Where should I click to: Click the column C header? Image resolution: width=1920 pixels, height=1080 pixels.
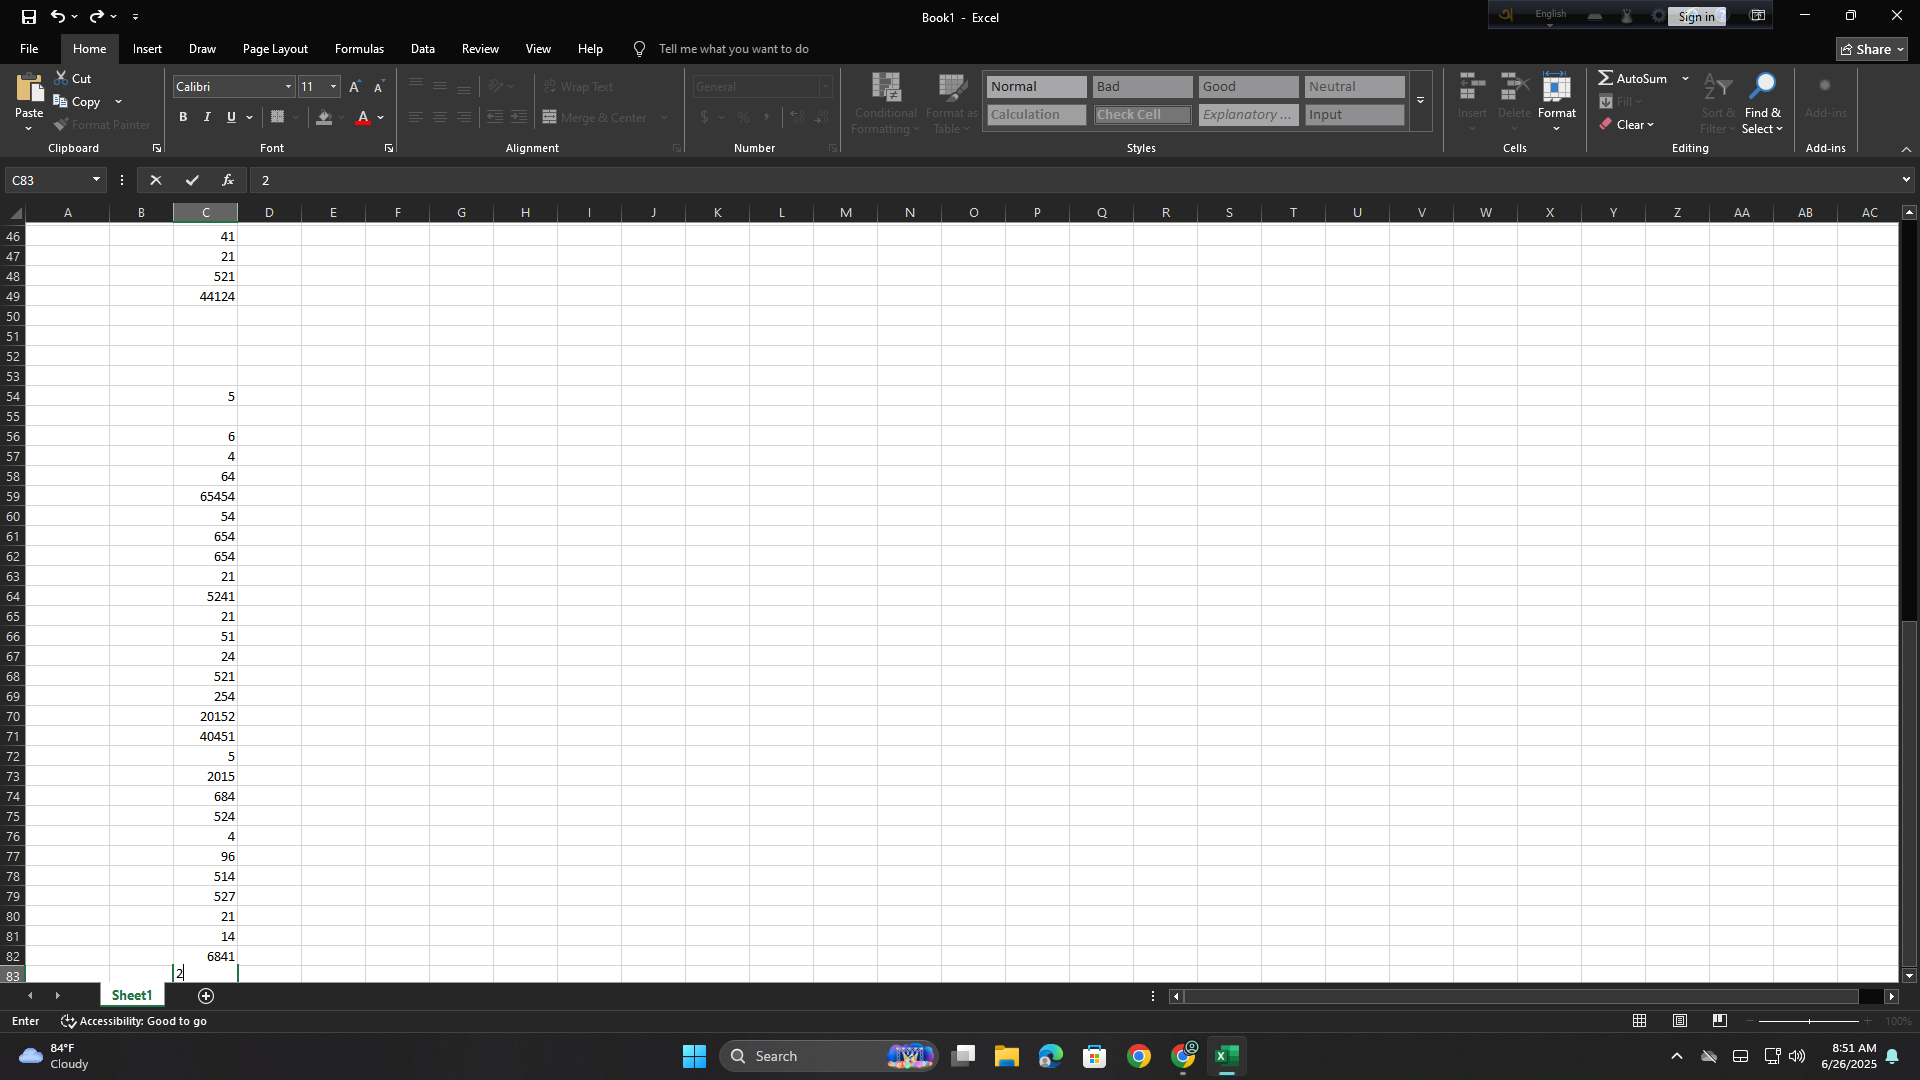(x=205, y=213)
